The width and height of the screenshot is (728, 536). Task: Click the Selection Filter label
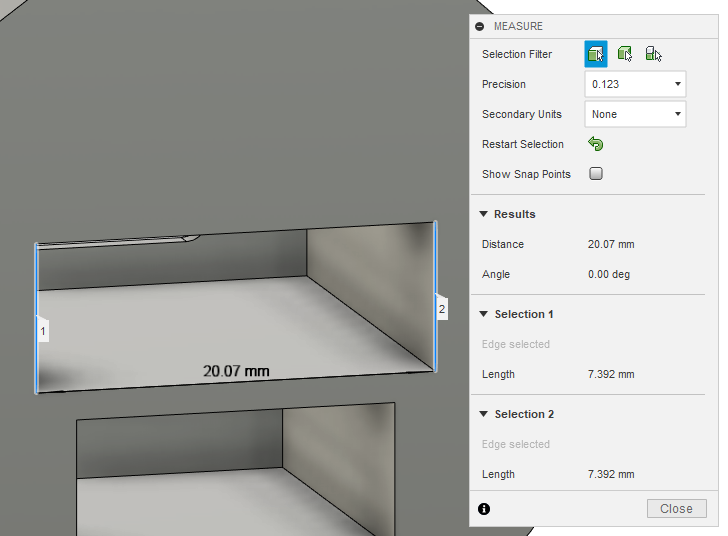tap(517, 54)
